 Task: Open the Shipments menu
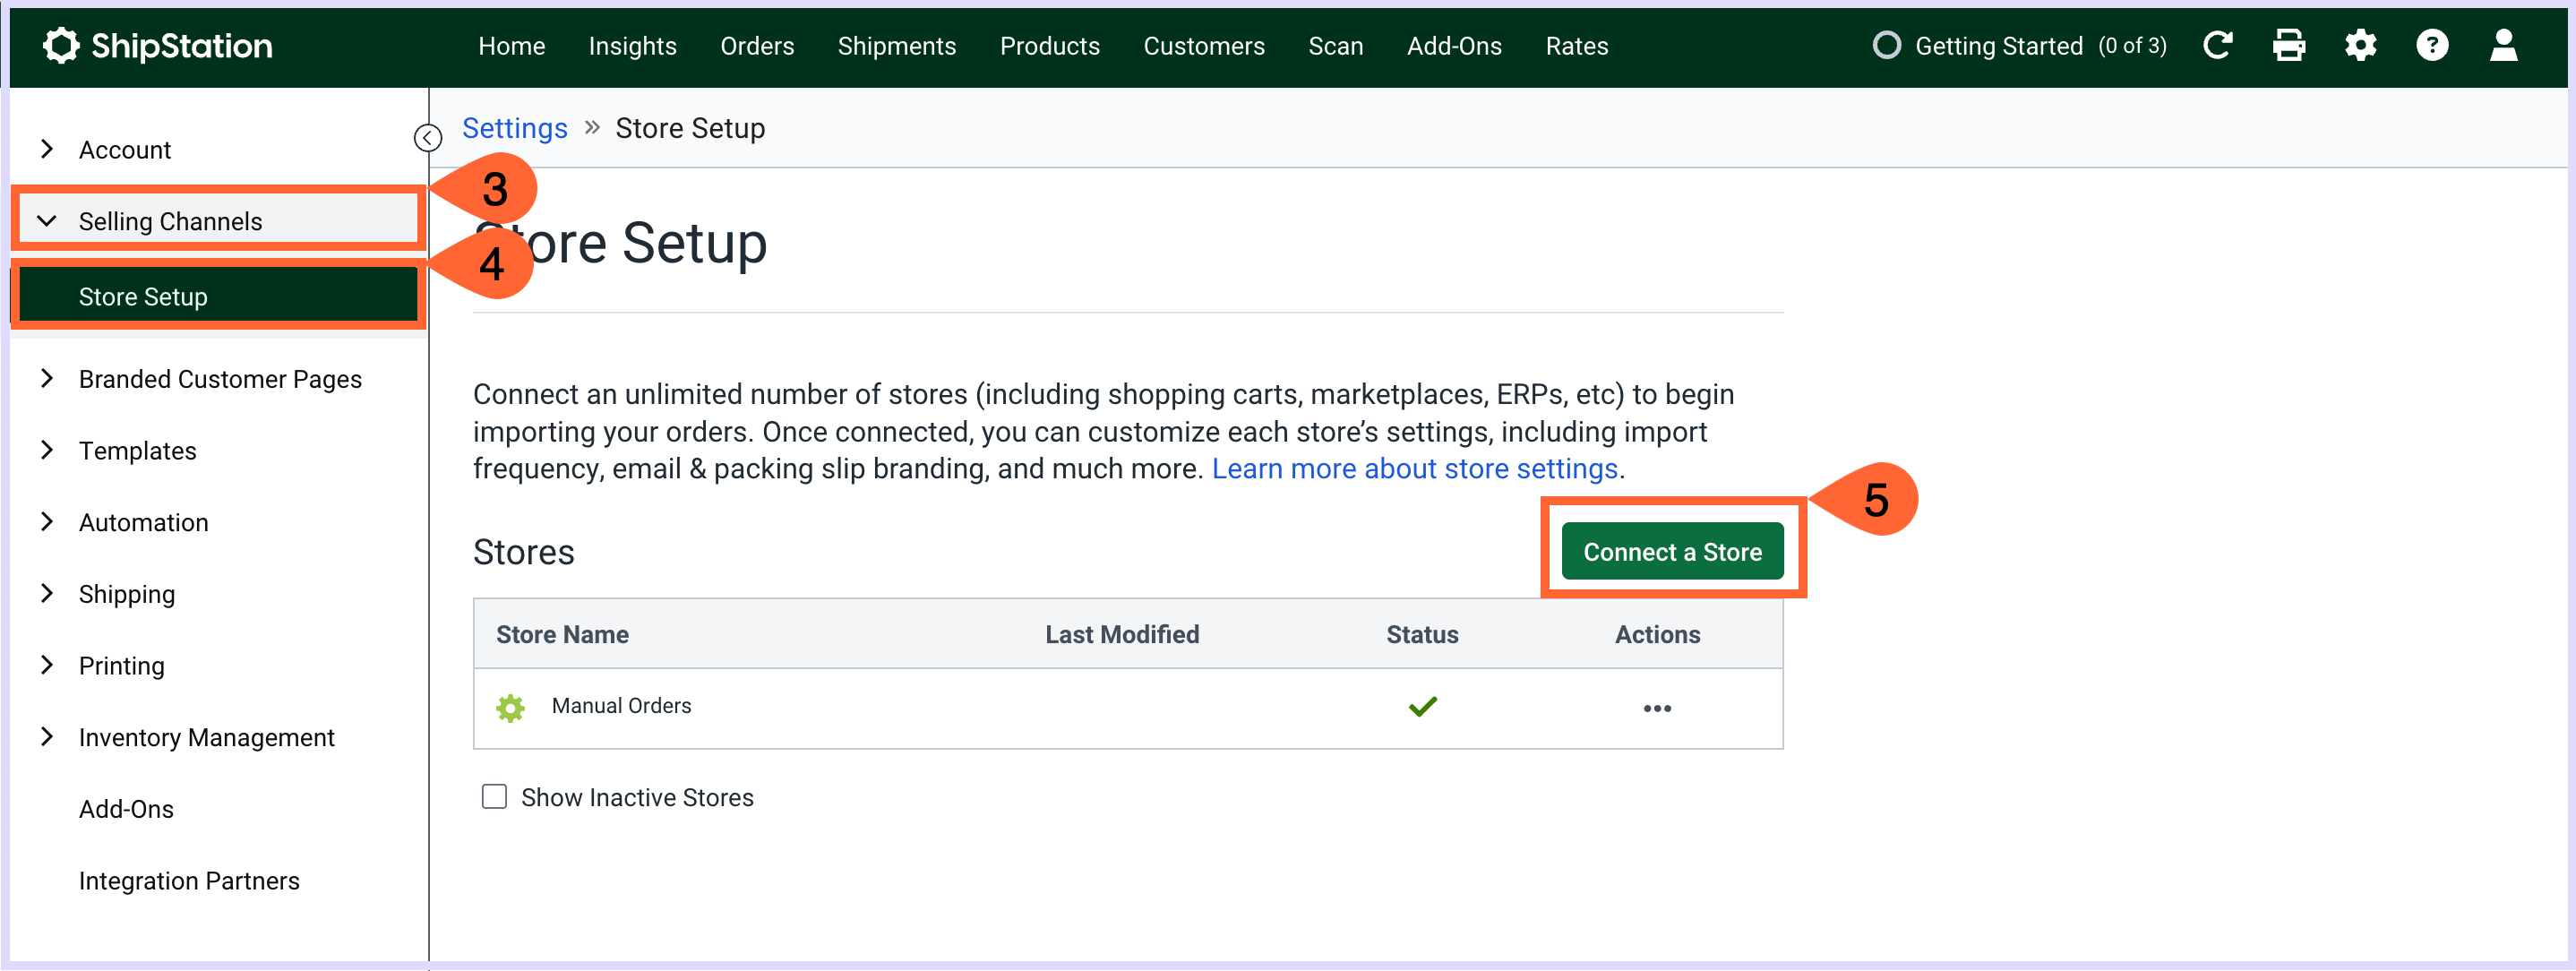[x=896, y=46]
